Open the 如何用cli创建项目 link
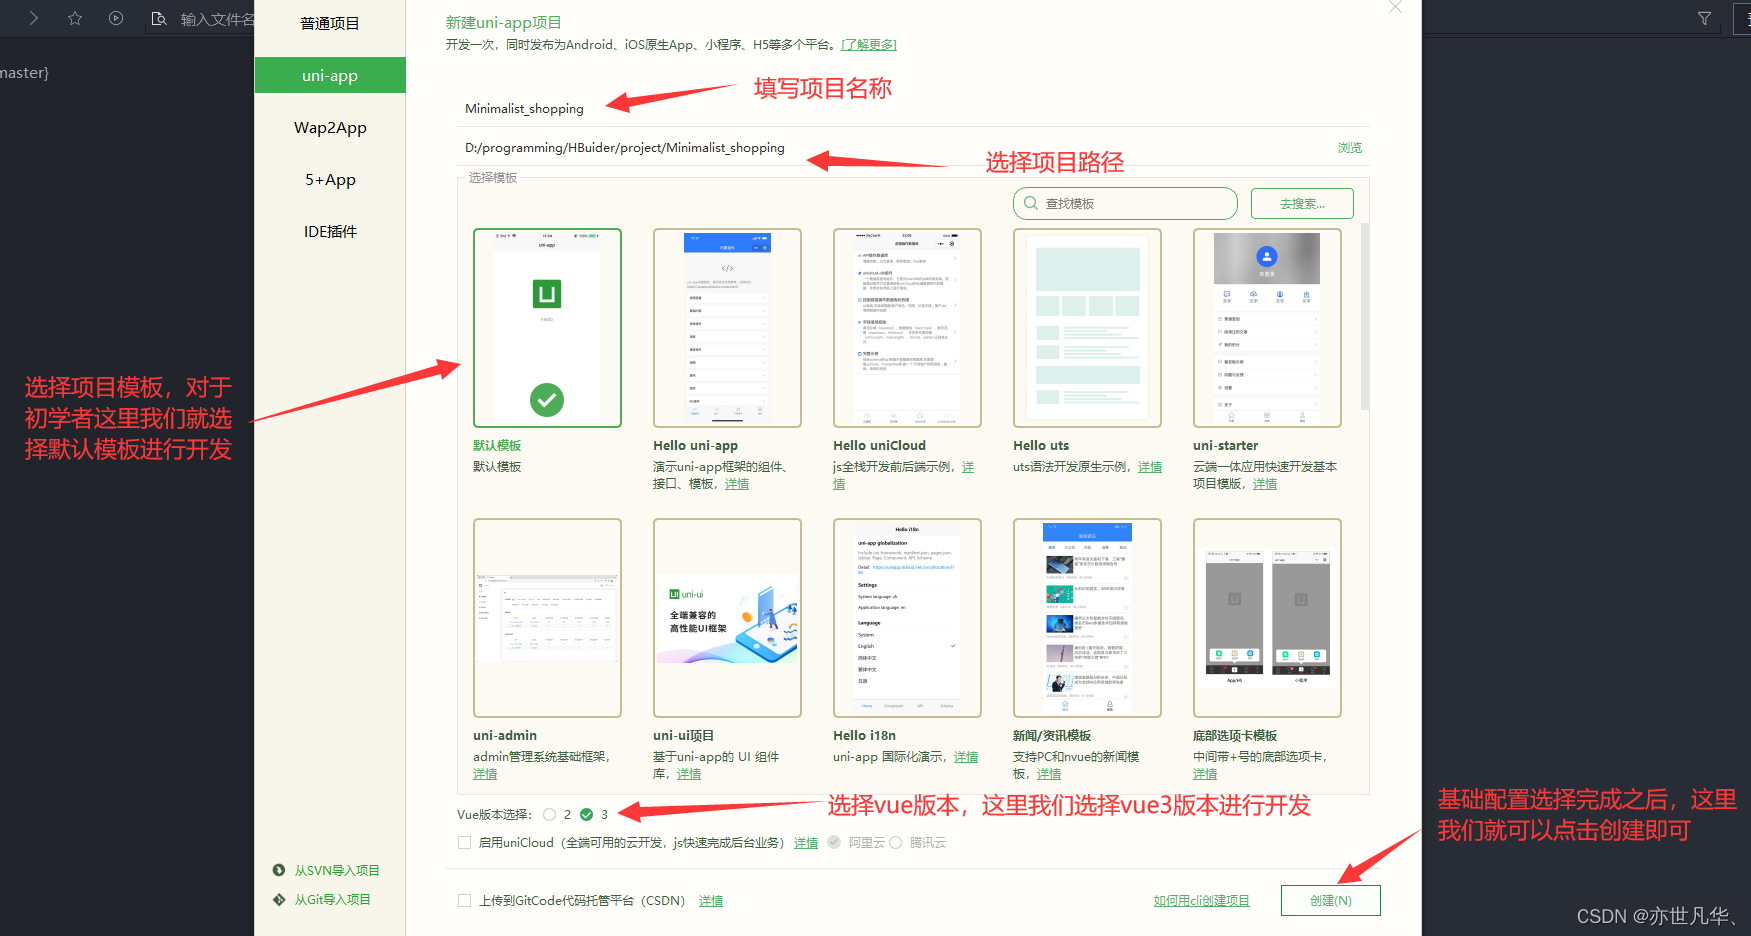 coord(1201,901)
